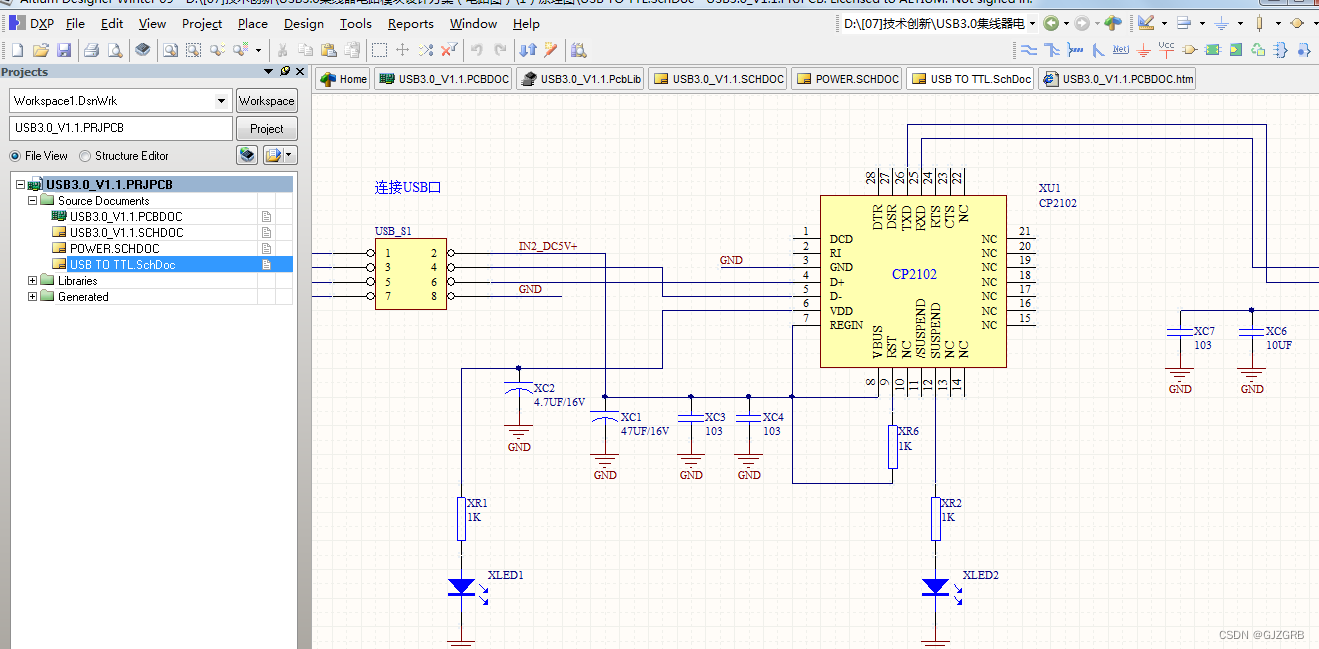Click the GND power port icon
This screenshot has height=649, width=1319.
click(x=1144, y=49)
